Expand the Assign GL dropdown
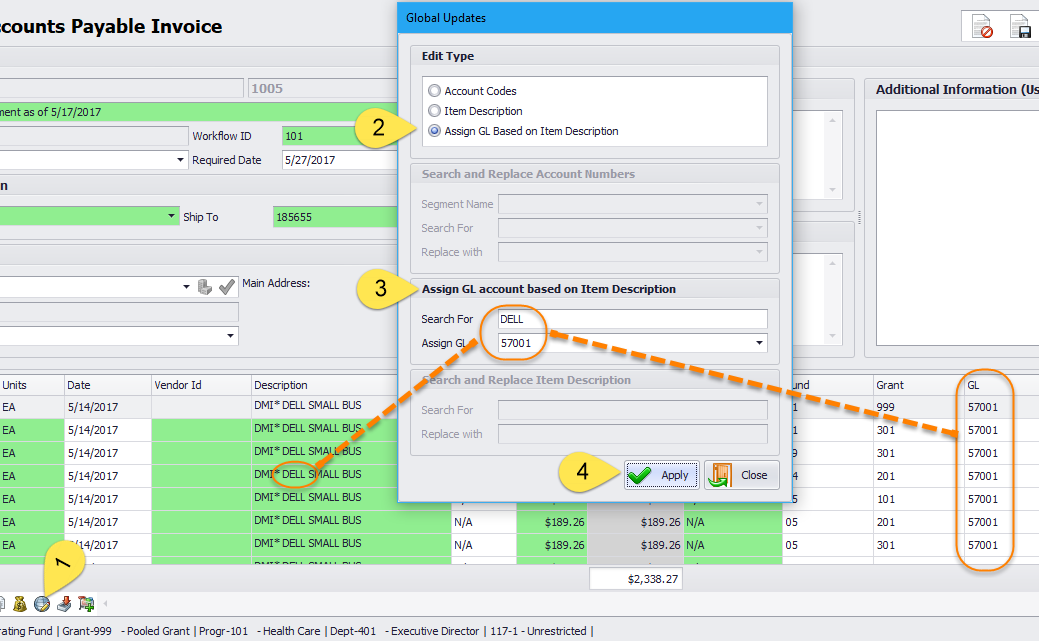 click(759, 344)
